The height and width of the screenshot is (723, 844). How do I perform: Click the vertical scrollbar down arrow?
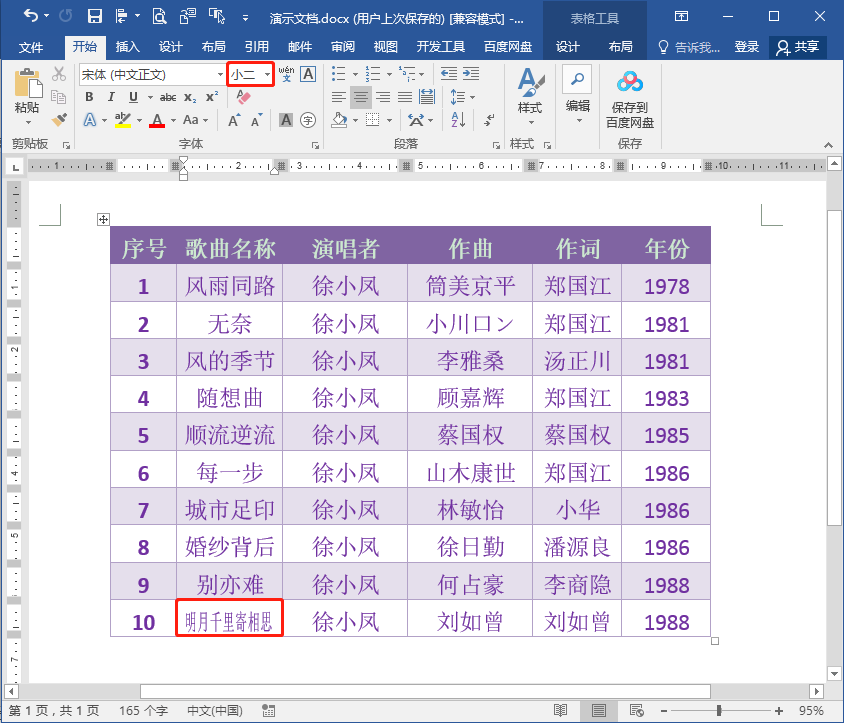click(x=835, y=673)
